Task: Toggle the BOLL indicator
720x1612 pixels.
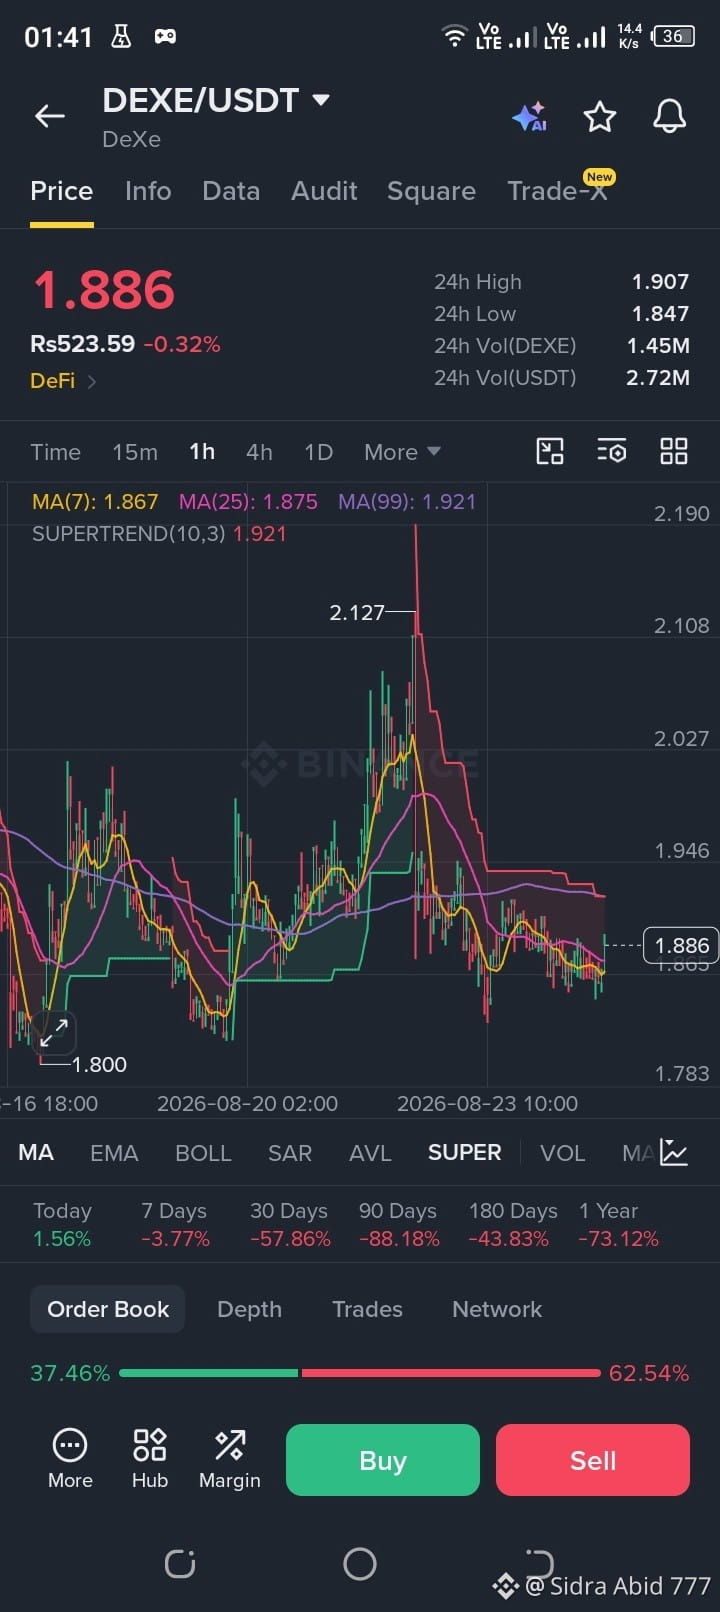Action: coord(203,1153)
